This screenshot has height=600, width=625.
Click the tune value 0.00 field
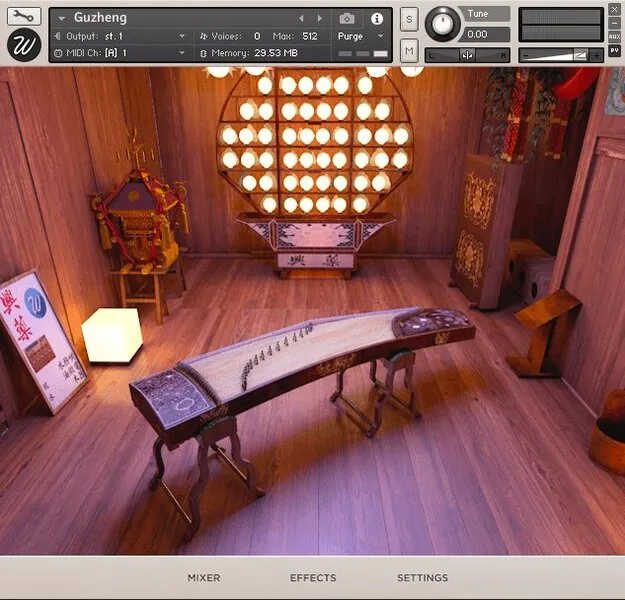(x=485, y=34)
